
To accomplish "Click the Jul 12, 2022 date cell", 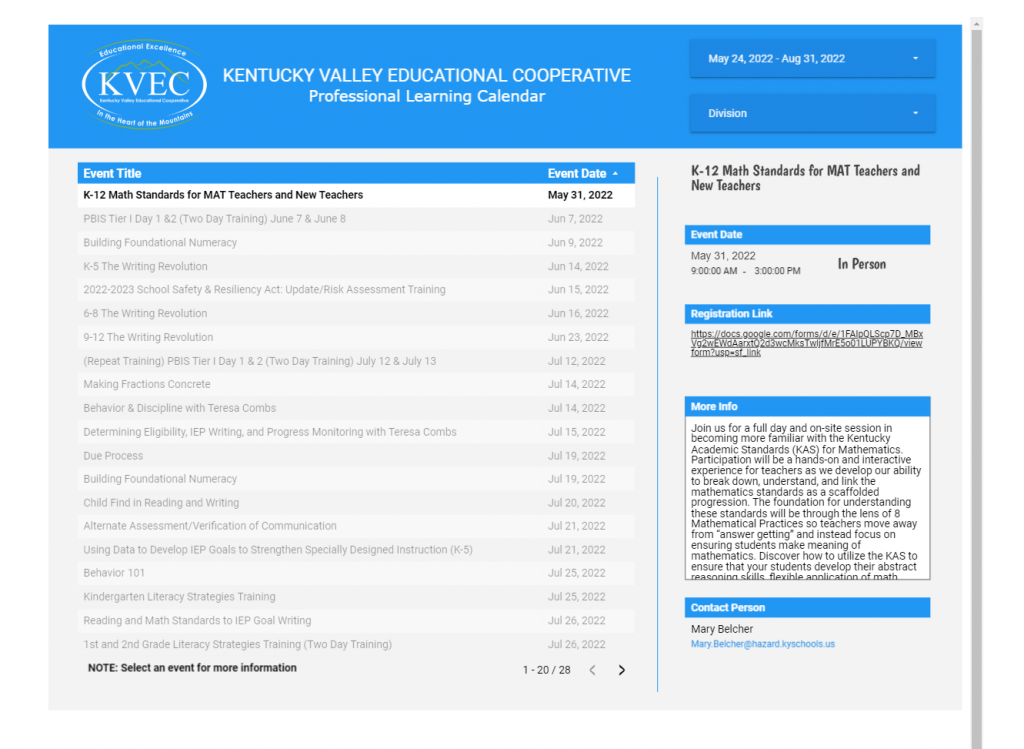I will pos(576,361).
